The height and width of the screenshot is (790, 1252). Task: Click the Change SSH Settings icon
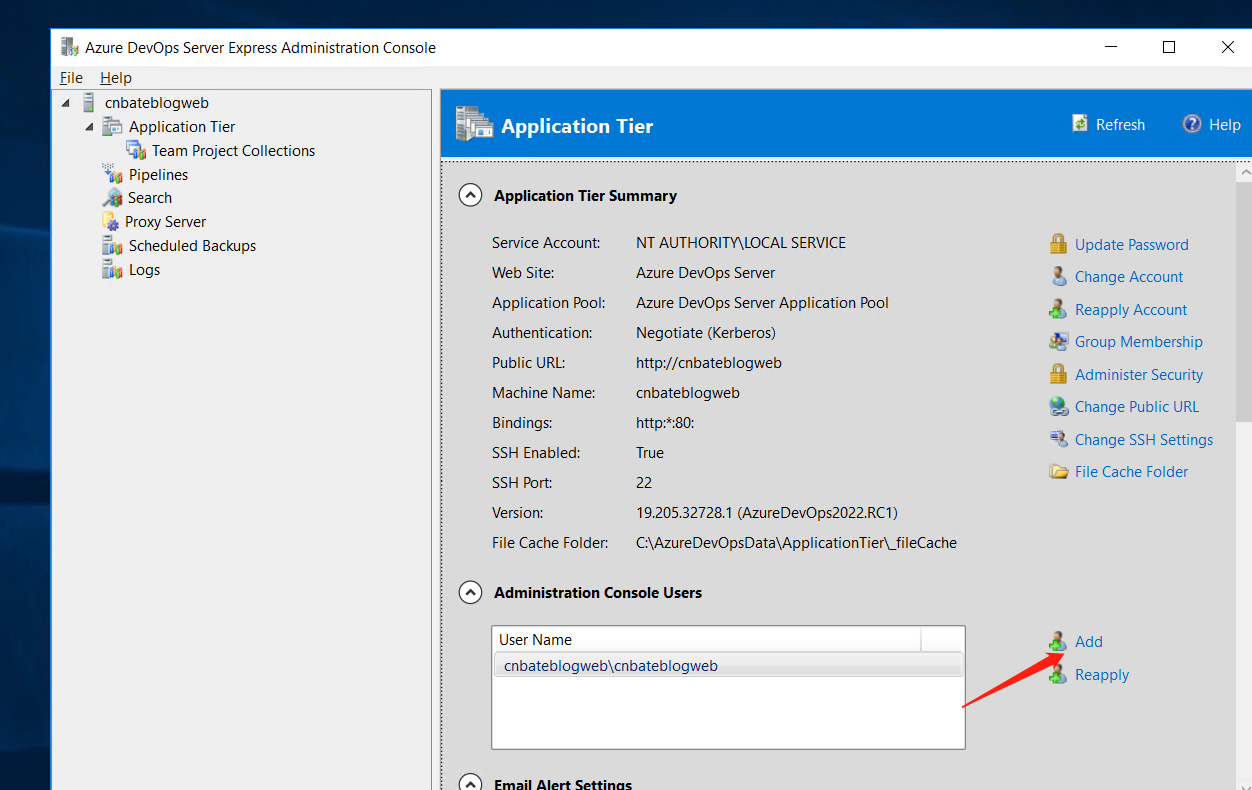1058,439
